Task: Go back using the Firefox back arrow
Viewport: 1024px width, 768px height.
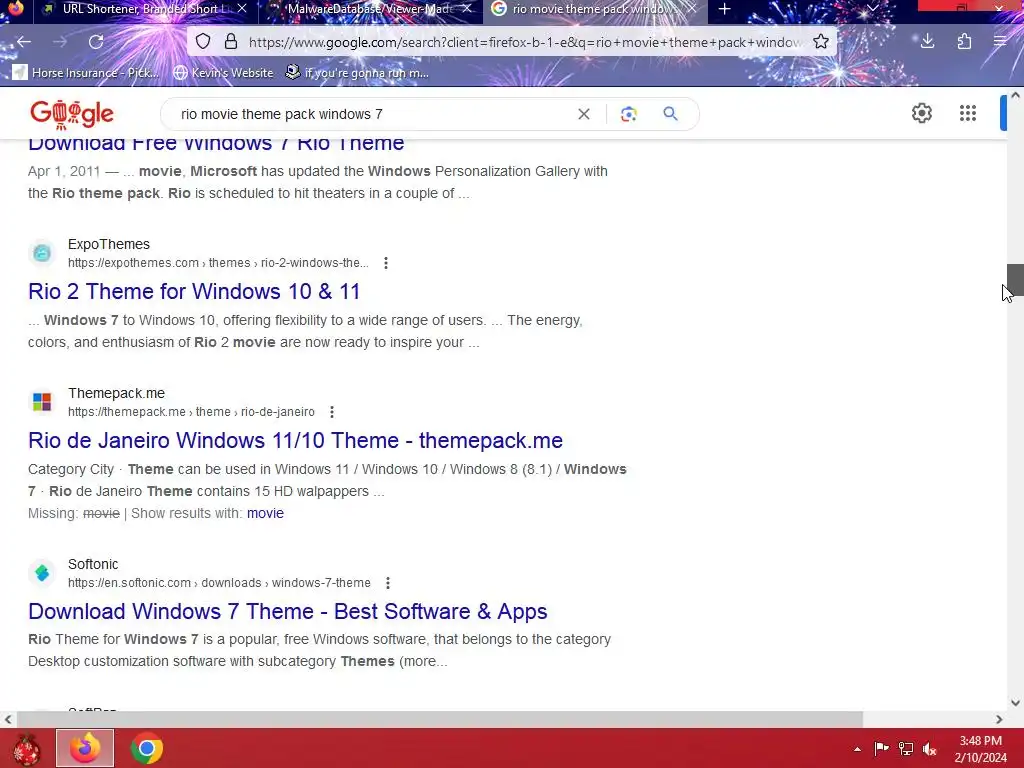Action: pos(24,42)
